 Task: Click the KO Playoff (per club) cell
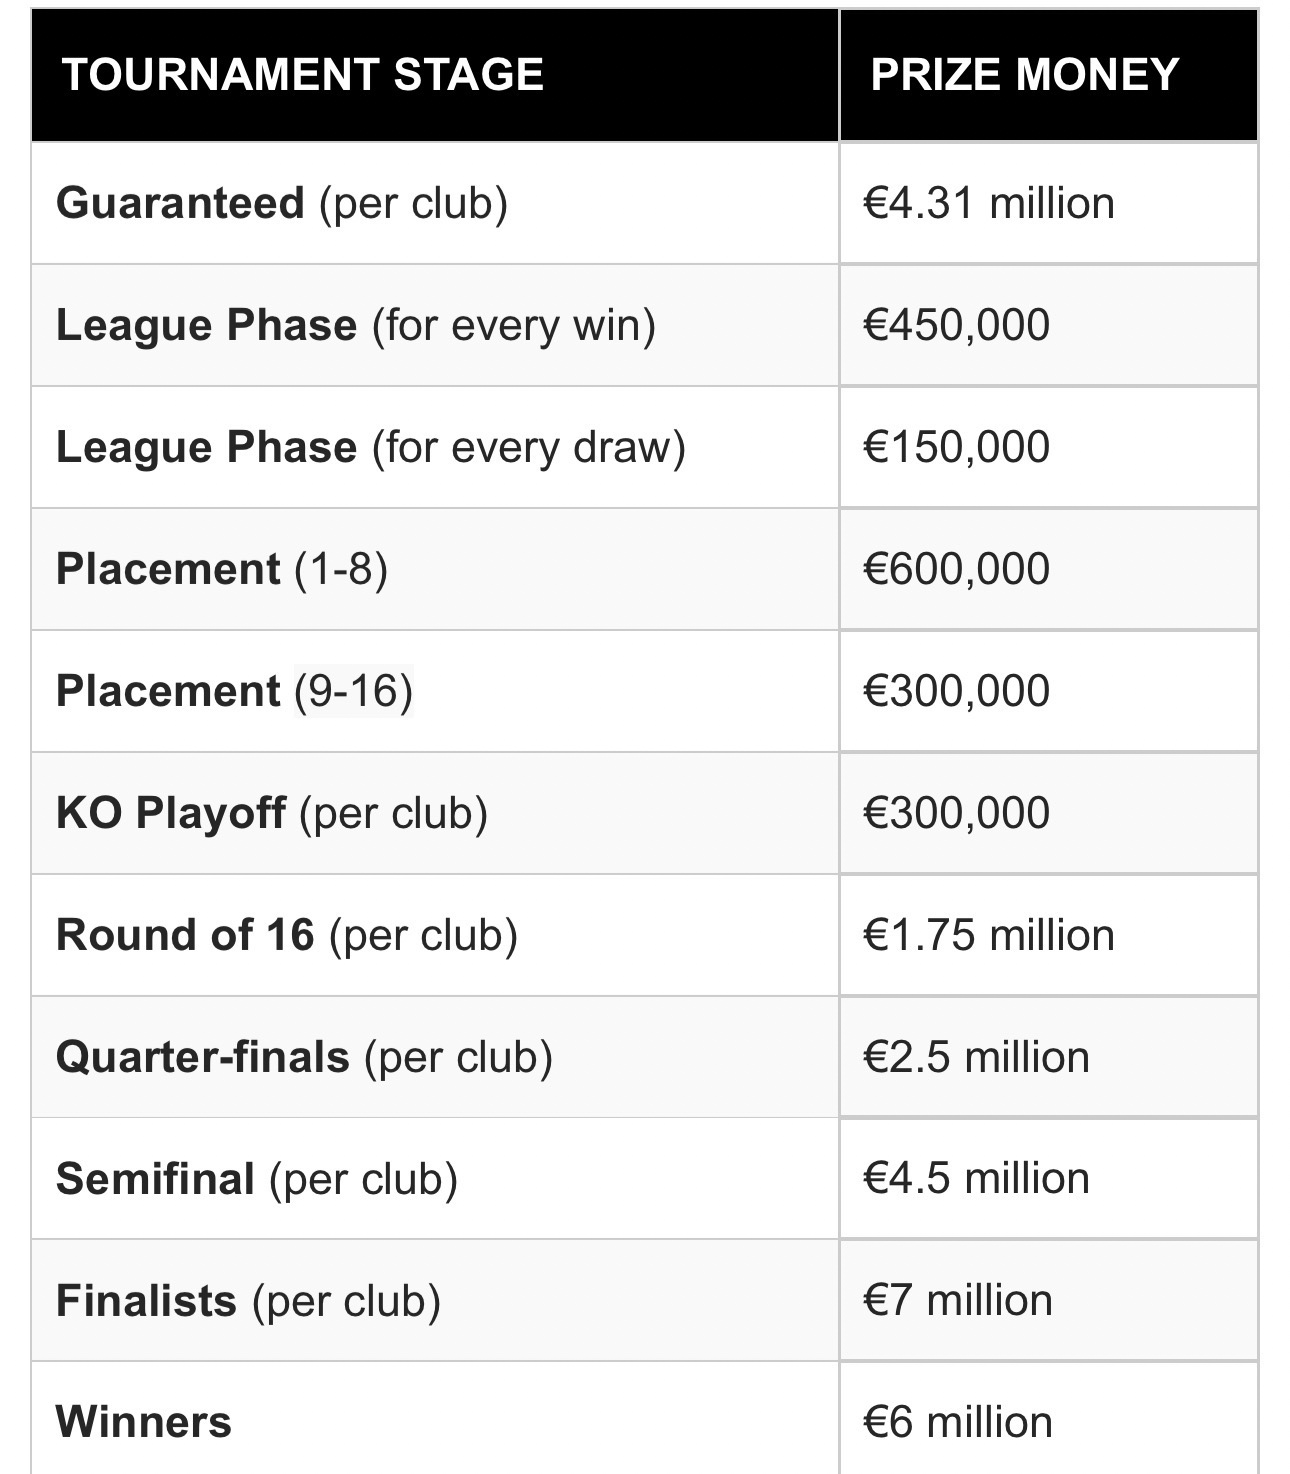coord(271,813)
